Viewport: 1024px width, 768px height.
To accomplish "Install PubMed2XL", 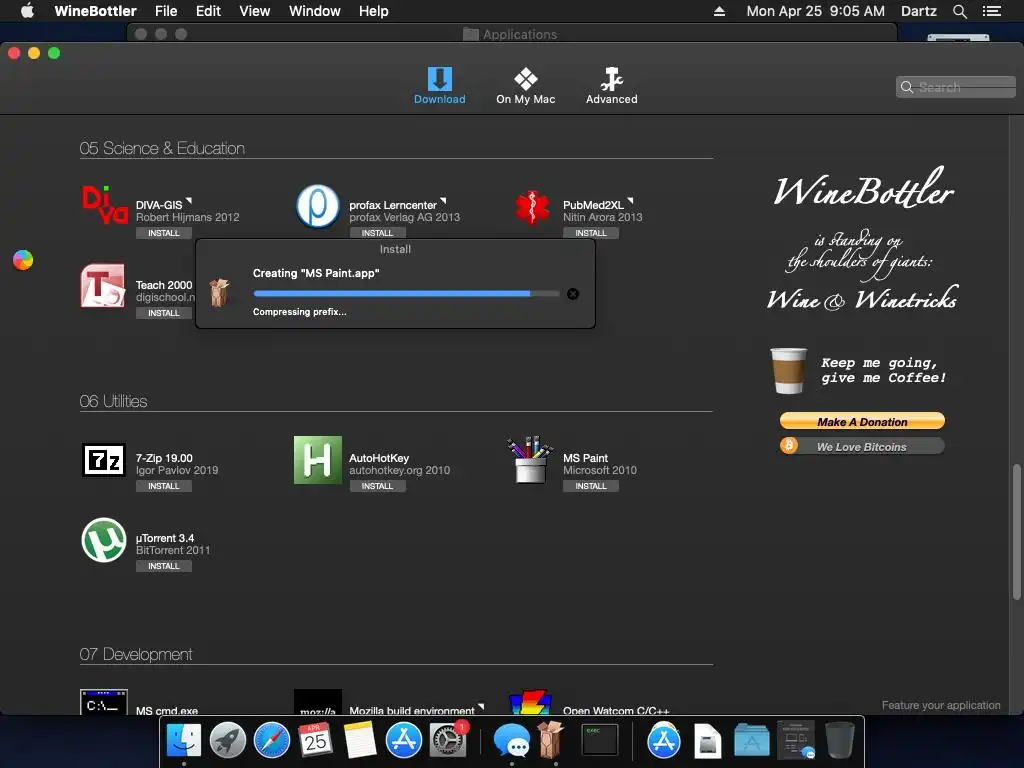I will click(591, 233).
